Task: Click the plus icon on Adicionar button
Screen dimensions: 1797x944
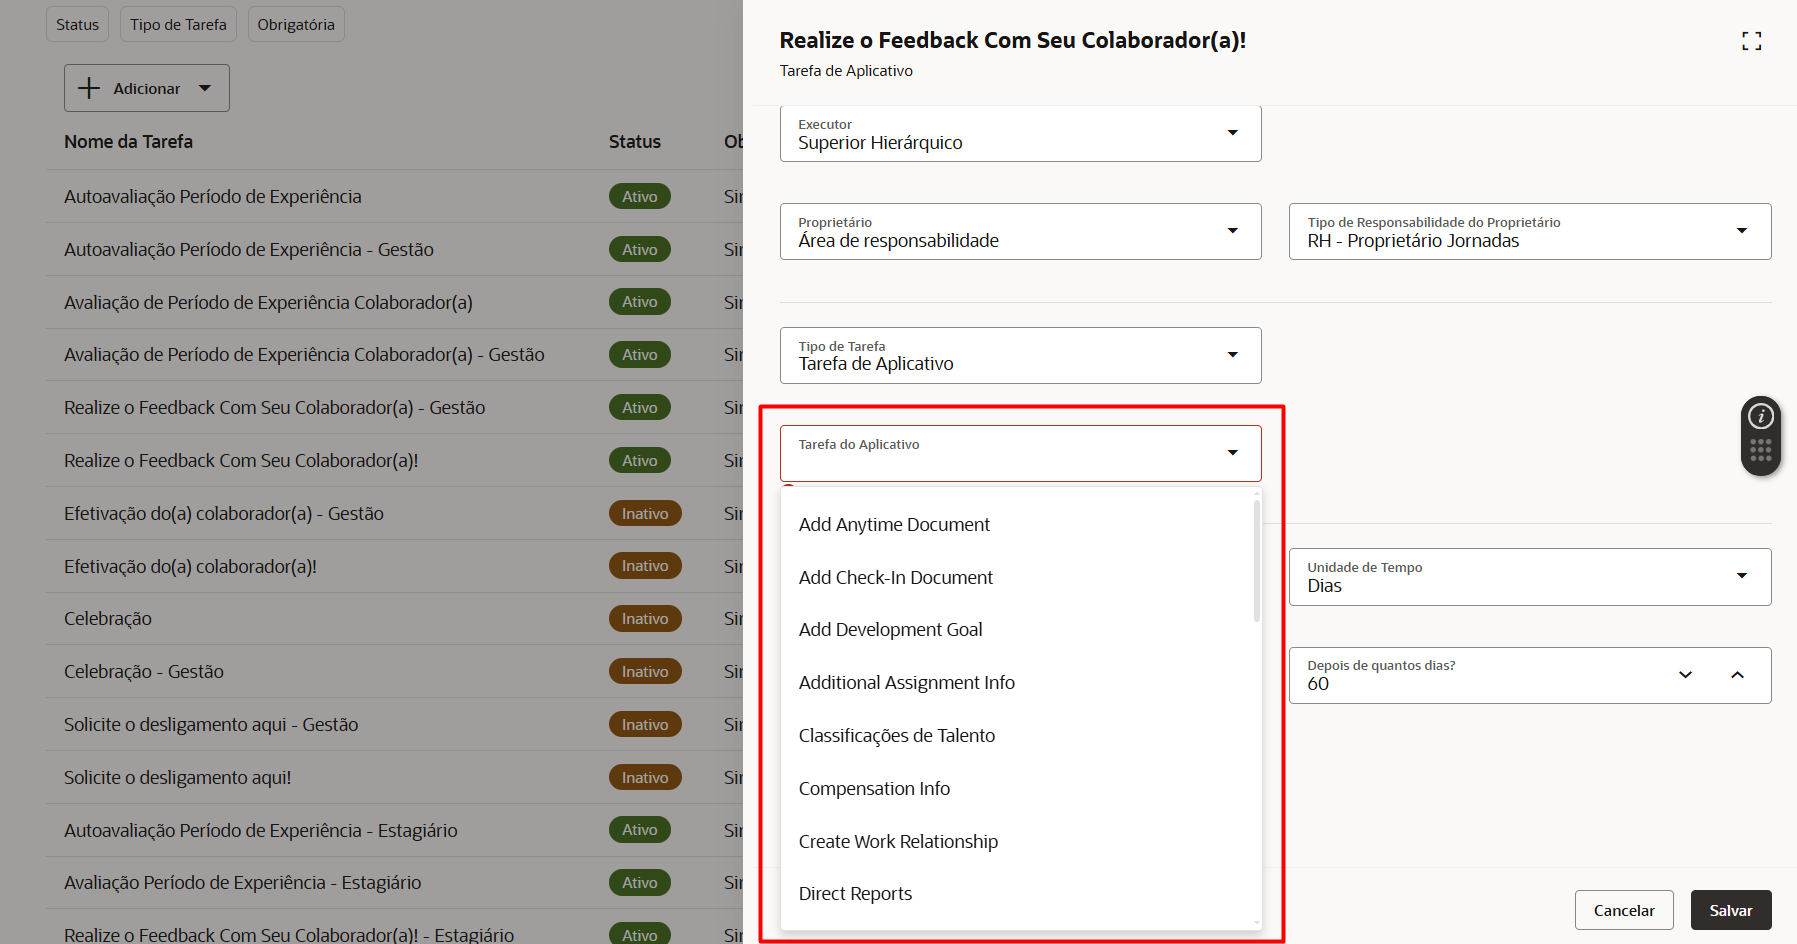Action: (89, 88)
